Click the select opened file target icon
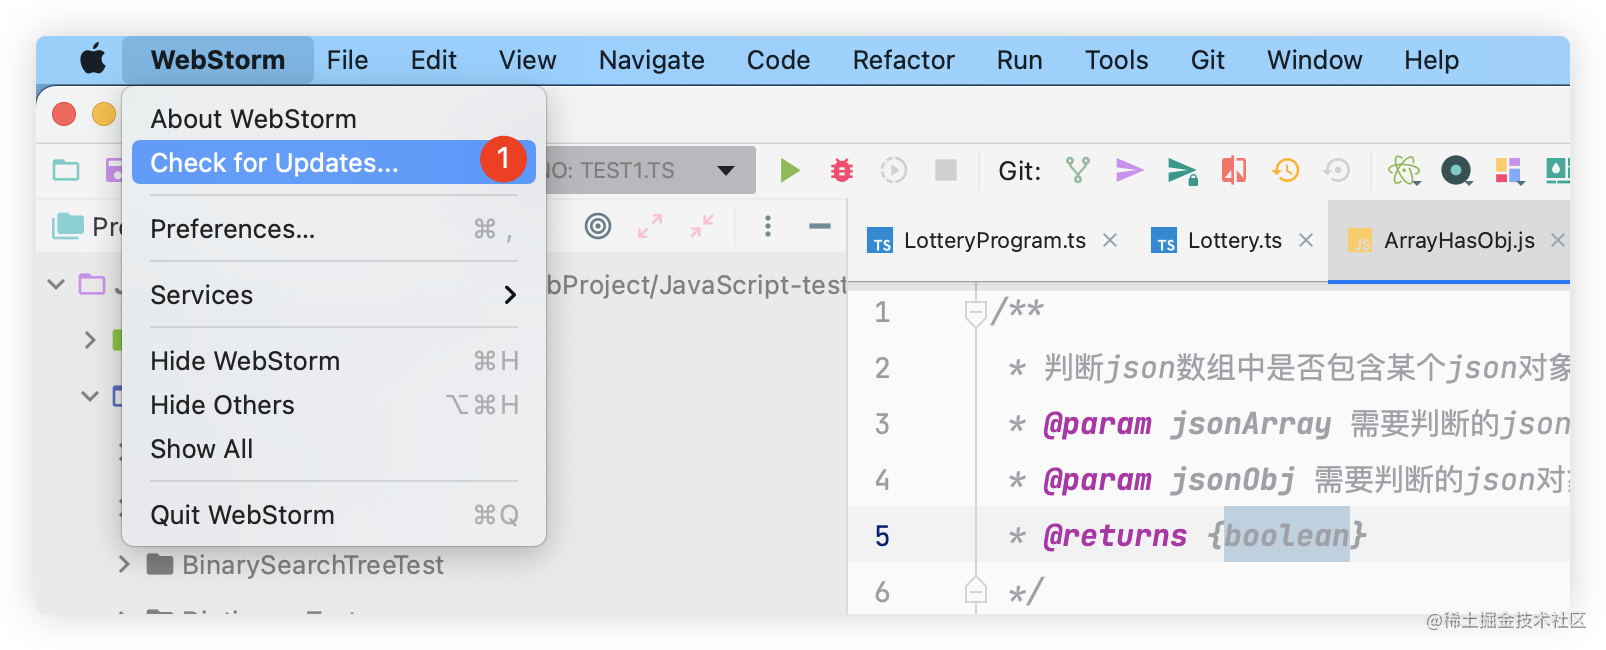 click(598, 227)
